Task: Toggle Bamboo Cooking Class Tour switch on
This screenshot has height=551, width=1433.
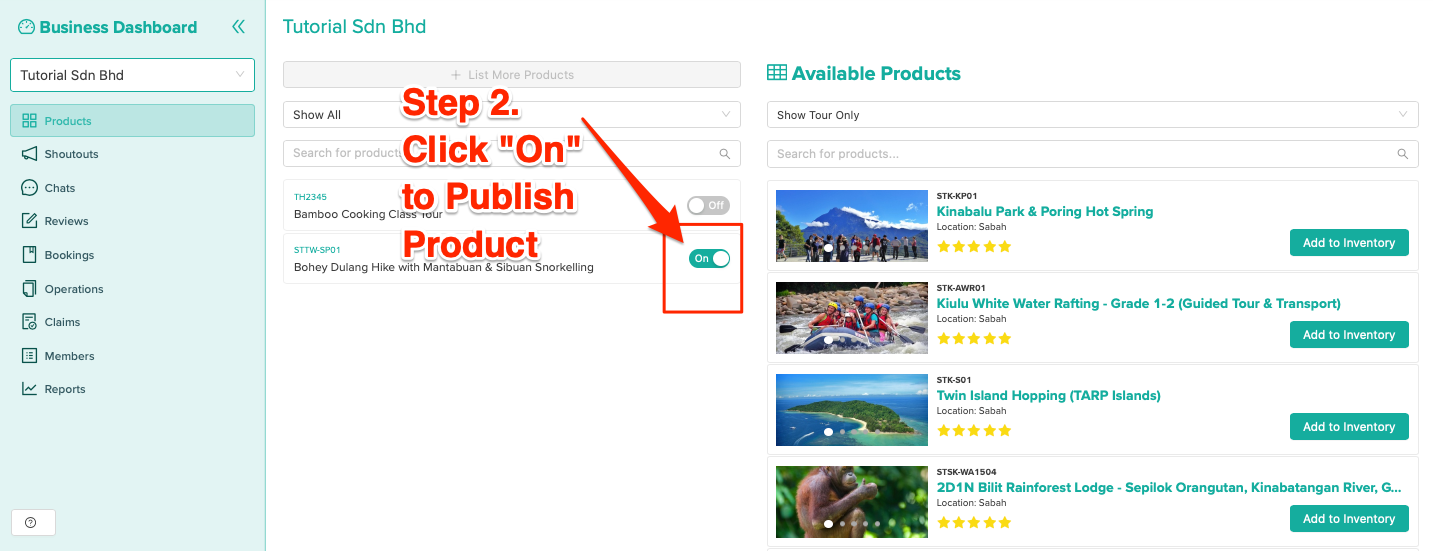Action: [708, 205]
